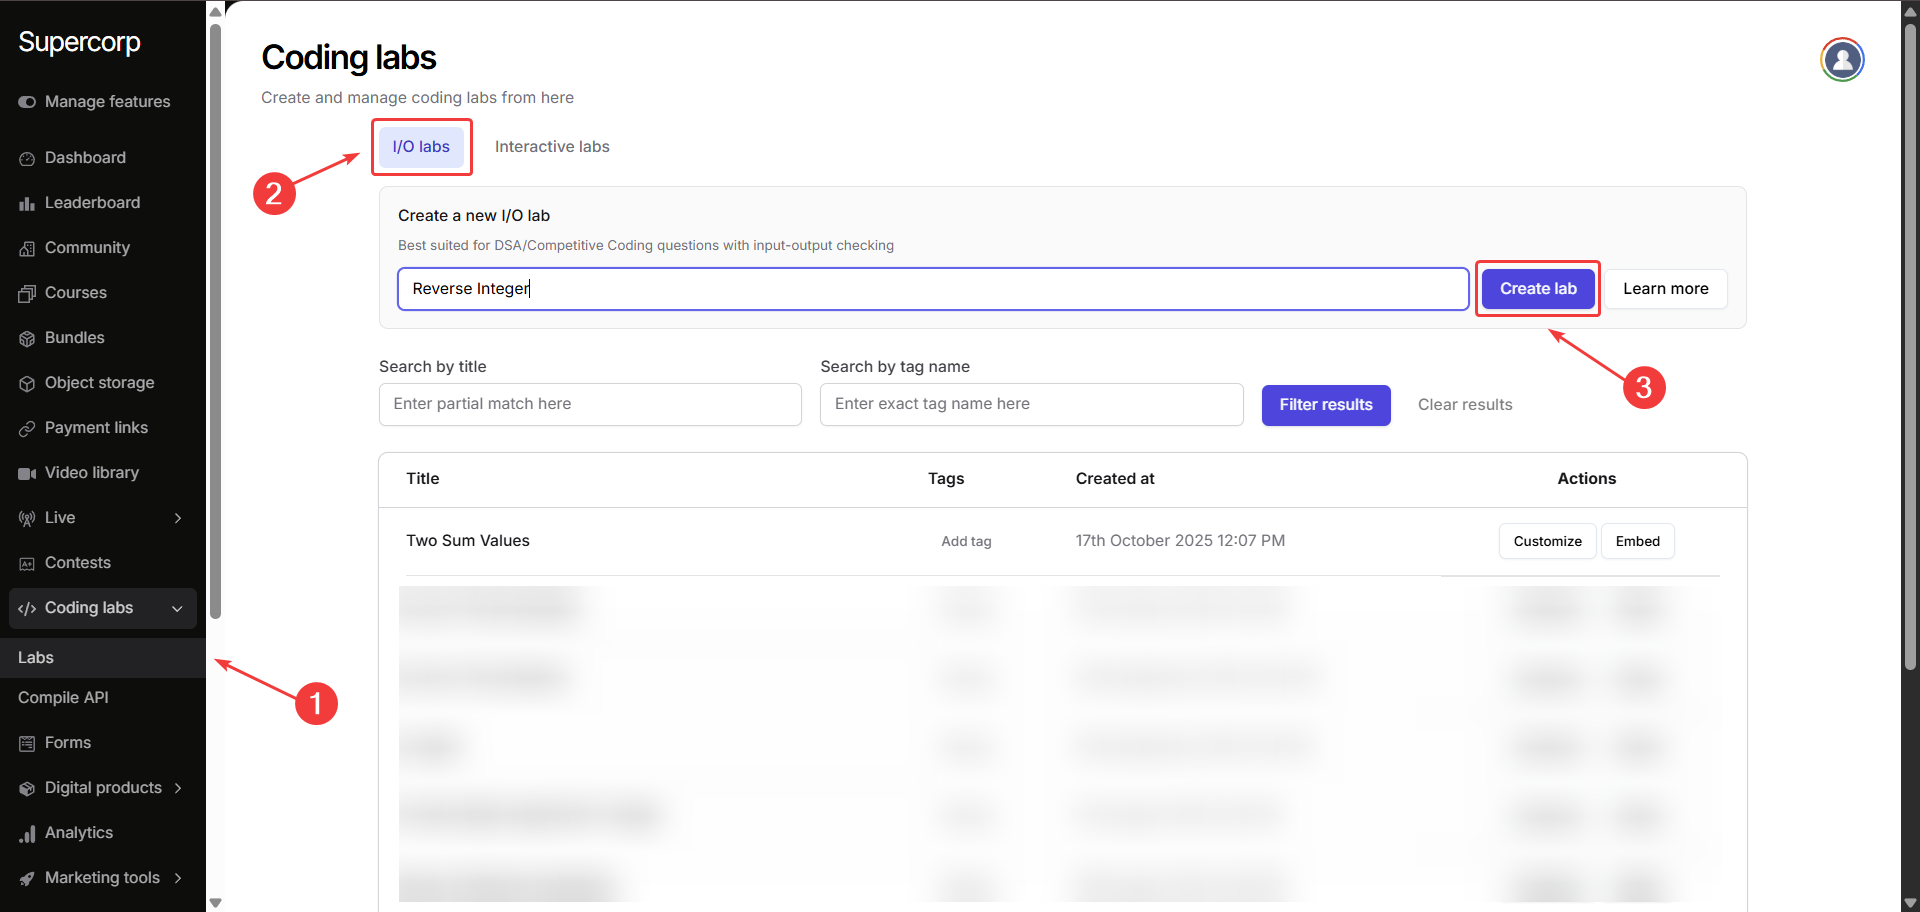Viewport: 1920px width, 912px height.
Task: Click the sidebar scroll down arrow
Action: [215, 903]
